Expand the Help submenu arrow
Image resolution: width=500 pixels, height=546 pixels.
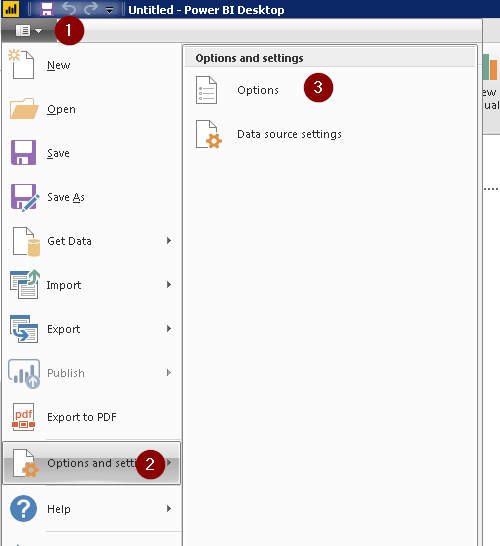[169, 508]
